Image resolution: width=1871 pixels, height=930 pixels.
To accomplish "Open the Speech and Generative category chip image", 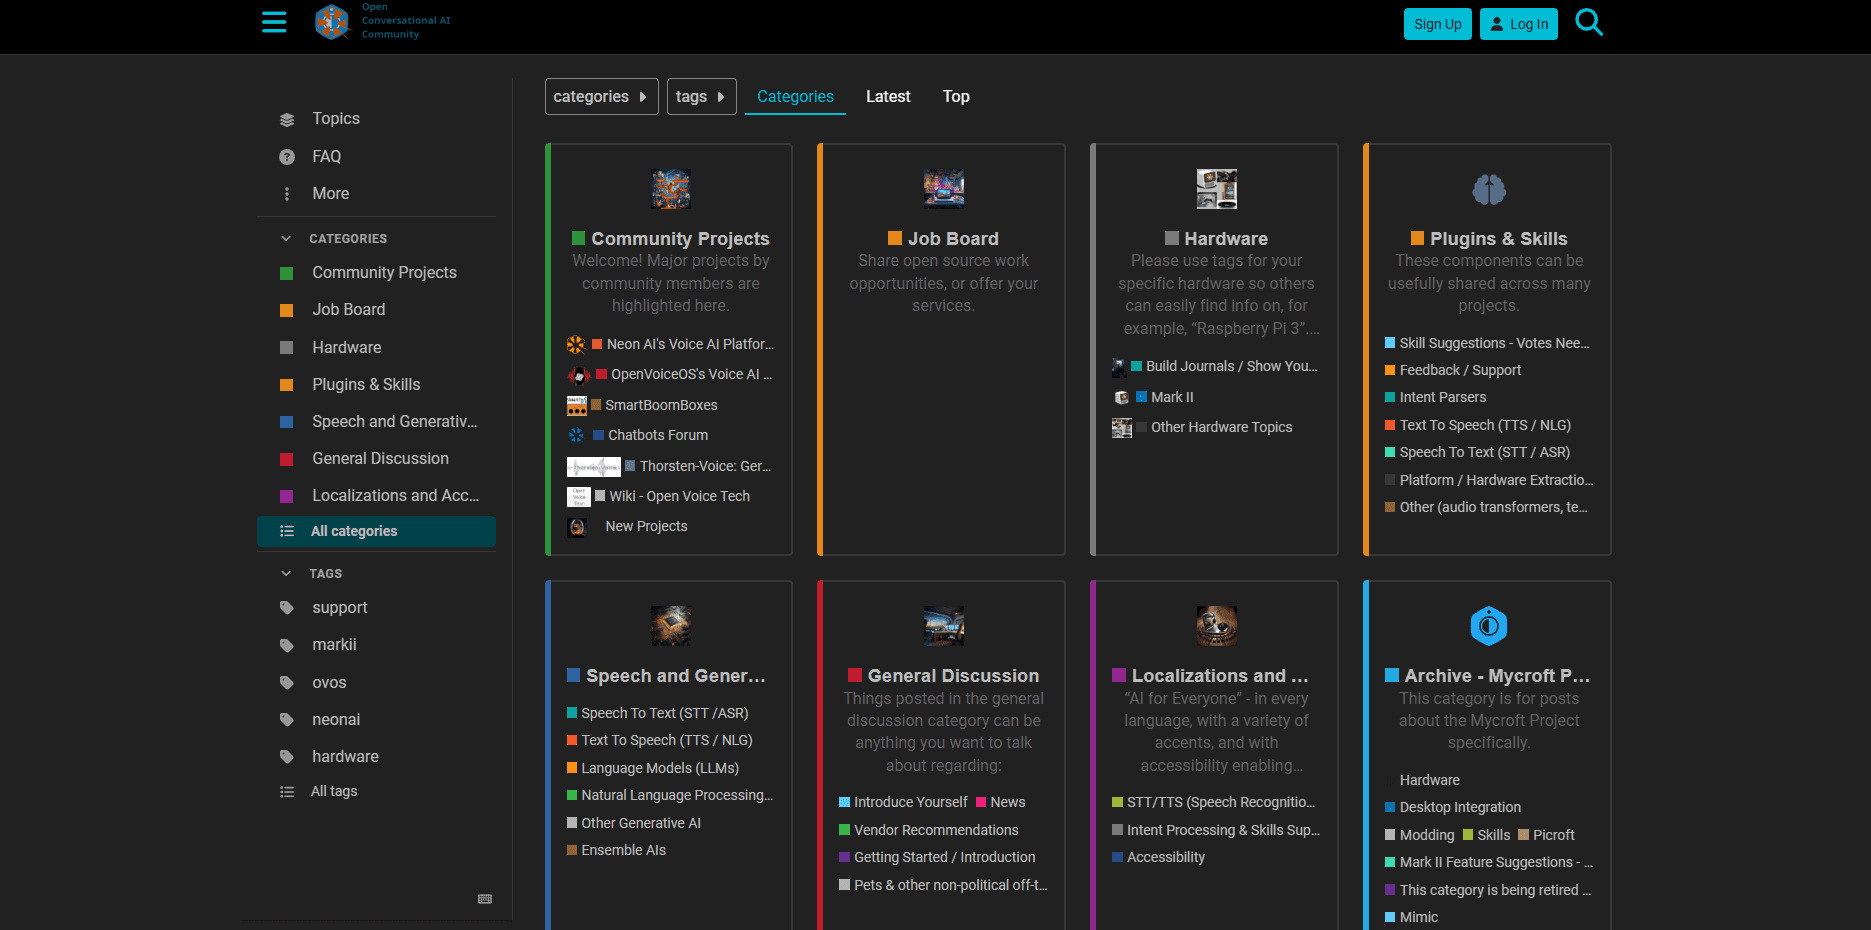I will click(671, 626).
